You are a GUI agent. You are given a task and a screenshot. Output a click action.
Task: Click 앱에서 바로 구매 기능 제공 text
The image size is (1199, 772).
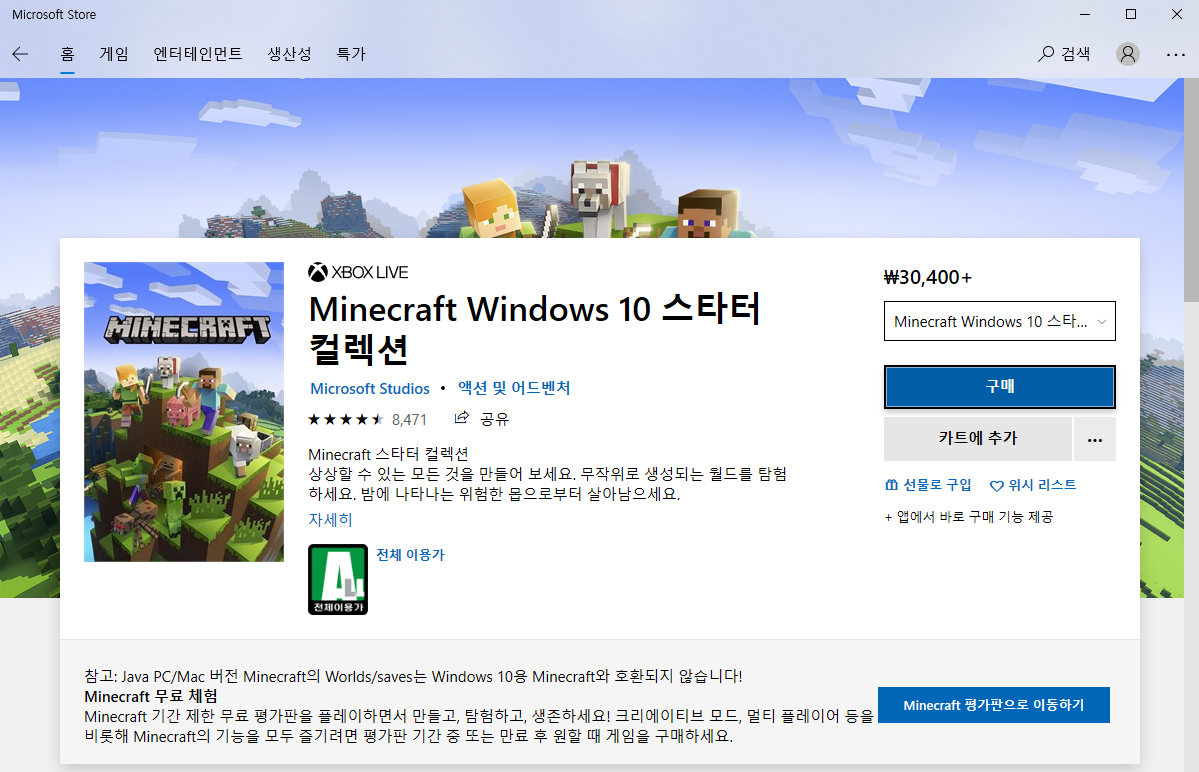(x=969, y=517)
